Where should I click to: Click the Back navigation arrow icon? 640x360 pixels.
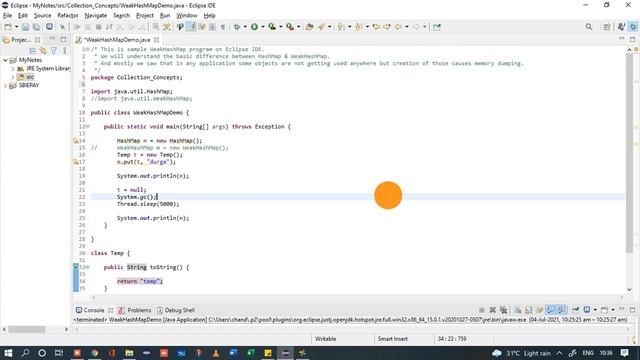(x=398, y=27)
